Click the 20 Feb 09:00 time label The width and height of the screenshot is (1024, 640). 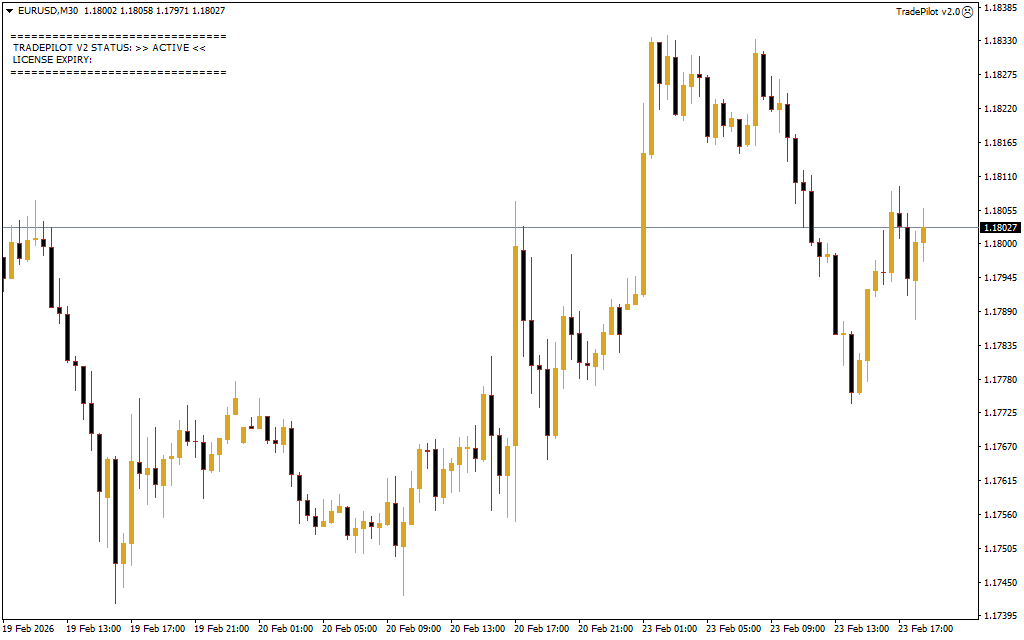tap(413, 629)
